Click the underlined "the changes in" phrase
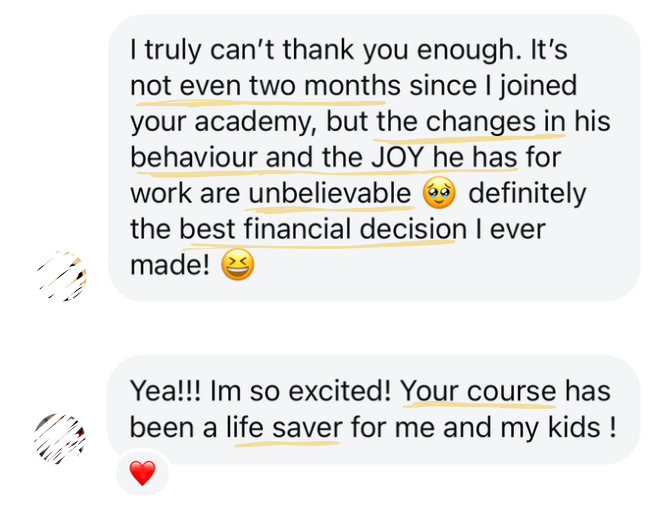This screenshot has width=672, height=512. point(470,121)
